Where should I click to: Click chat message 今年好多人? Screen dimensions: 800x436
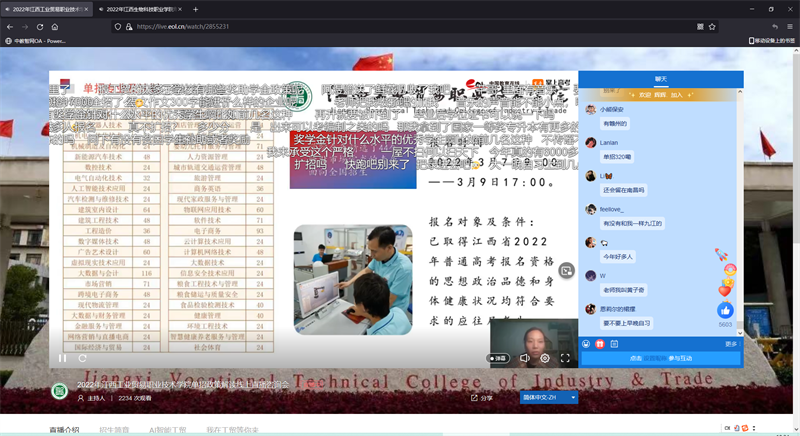point(617,257)
